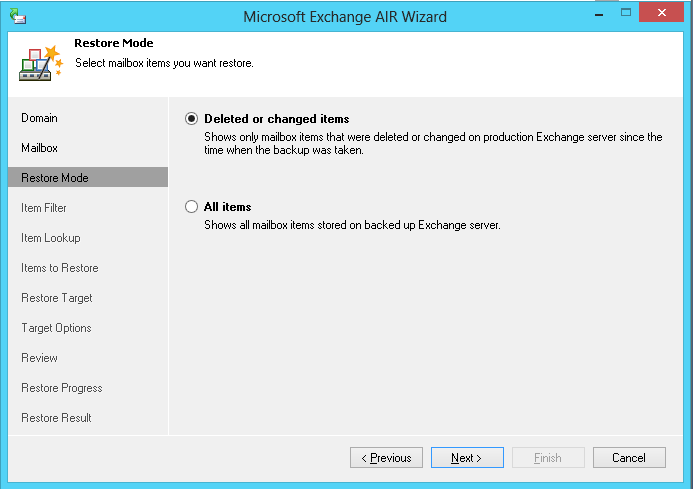Open the Review step
The image size is (693, 489).
[x=39, y=358]
